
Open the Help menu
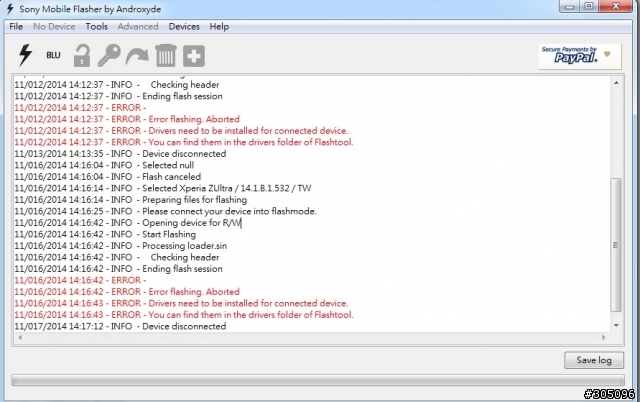pyautogui.click(x=219, y=27)
